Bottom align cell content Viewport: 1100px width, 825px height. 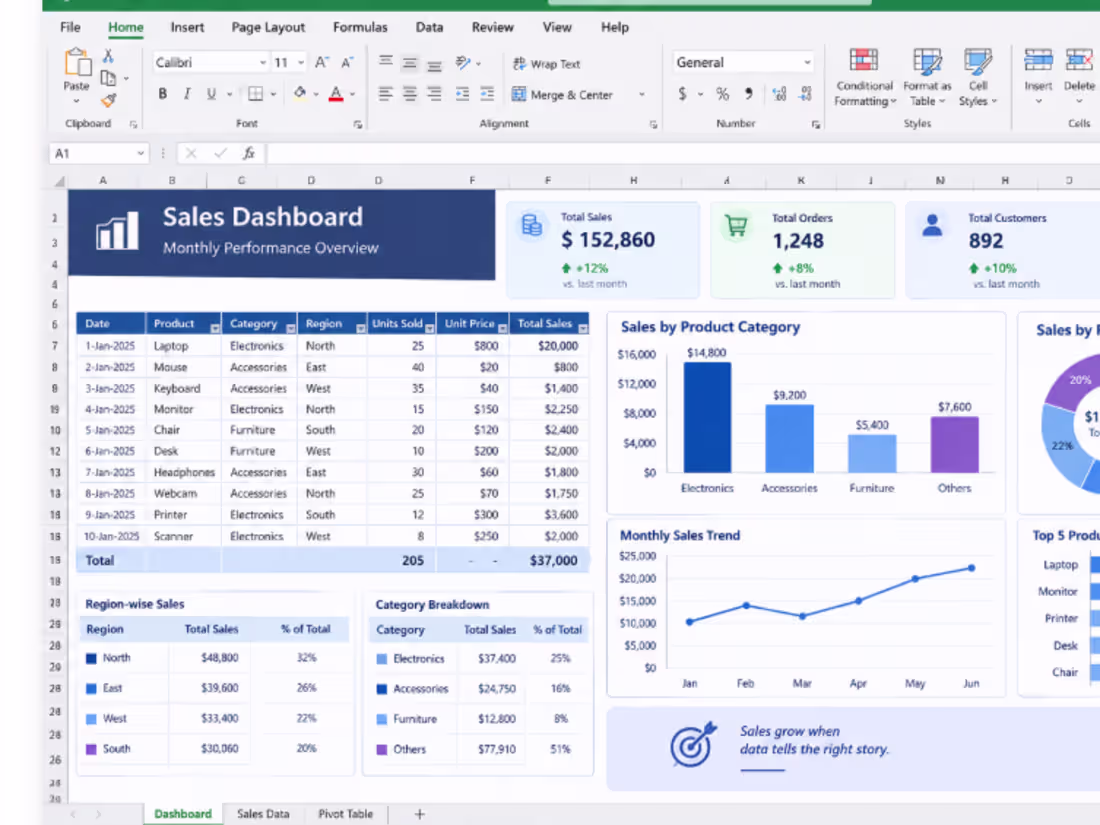tap(435, 66)
